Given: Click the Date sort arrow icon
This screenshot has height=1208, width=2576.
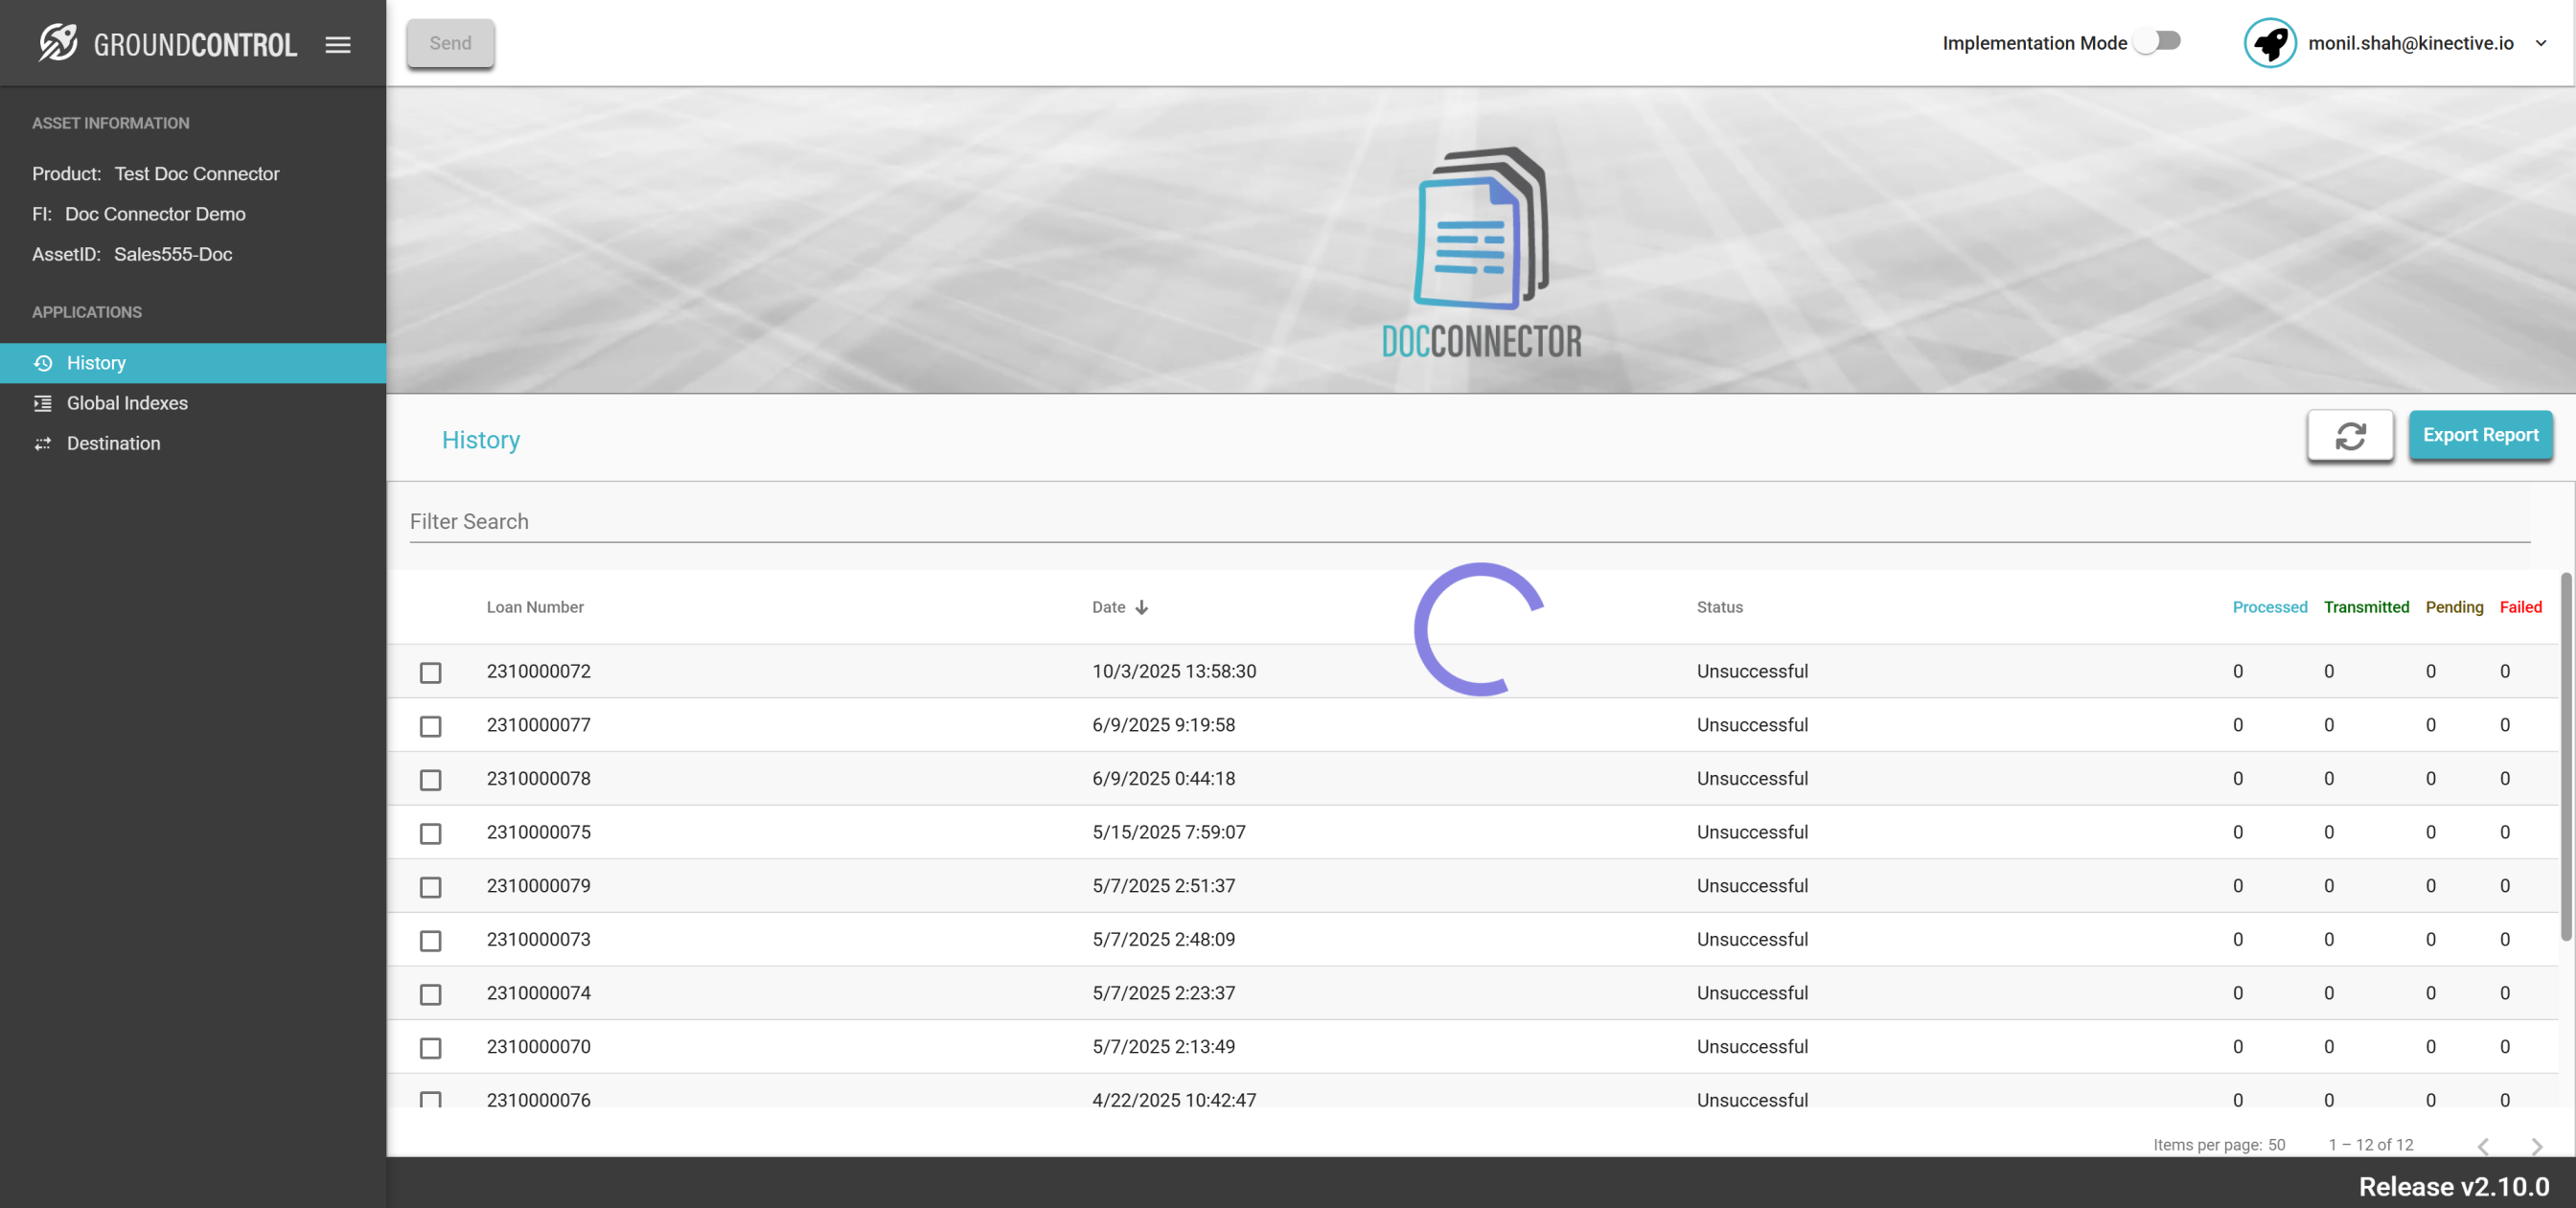Looking at the screenshot, I should pos(1141,607).
